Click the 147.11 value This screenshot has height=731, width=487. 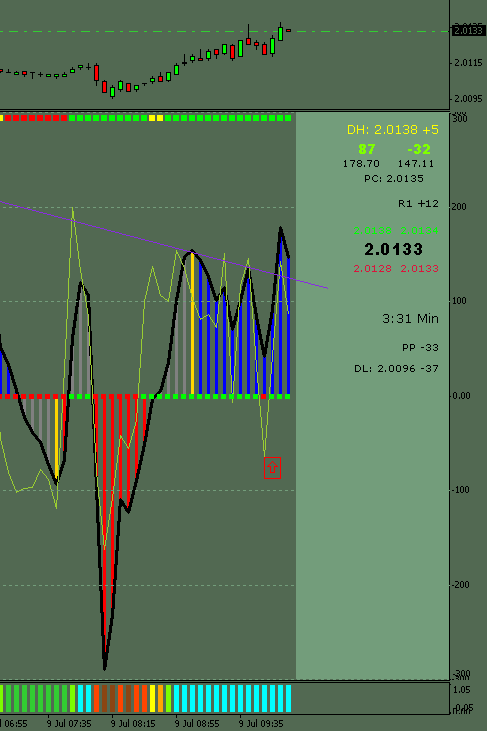click(416, 164)
